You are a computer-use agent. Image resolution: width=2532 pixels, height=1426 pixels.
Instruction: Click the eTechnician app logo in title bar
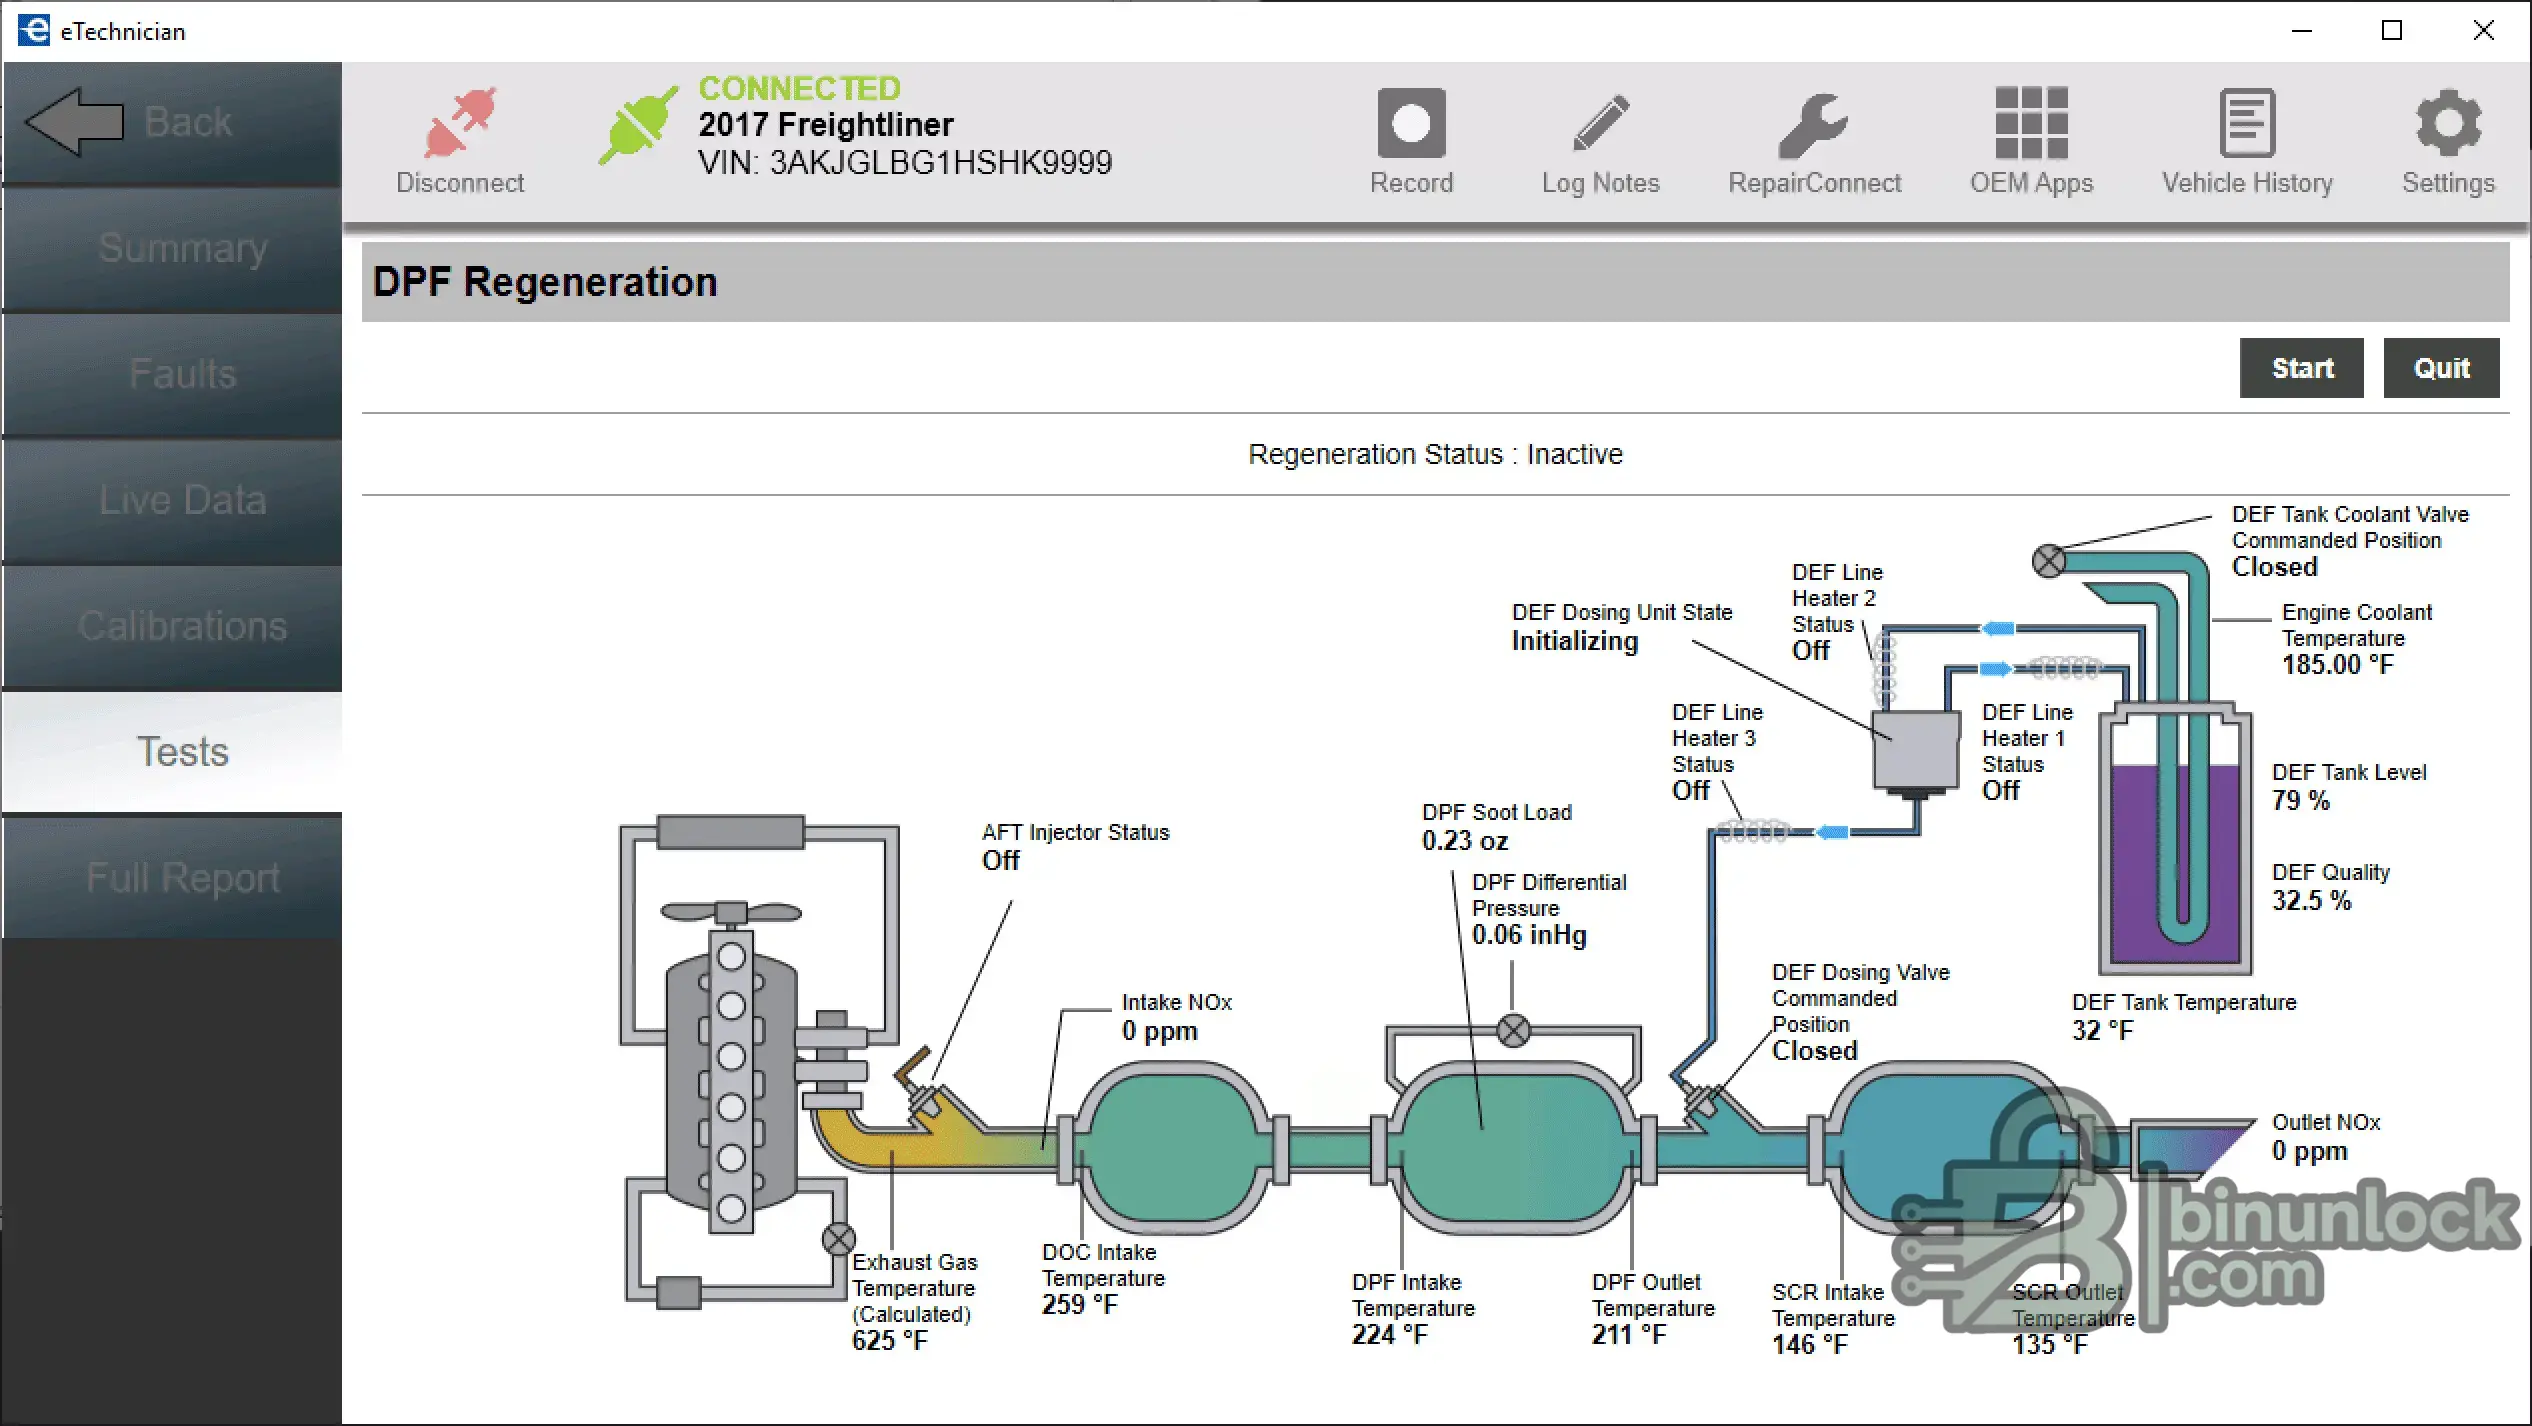33,30
